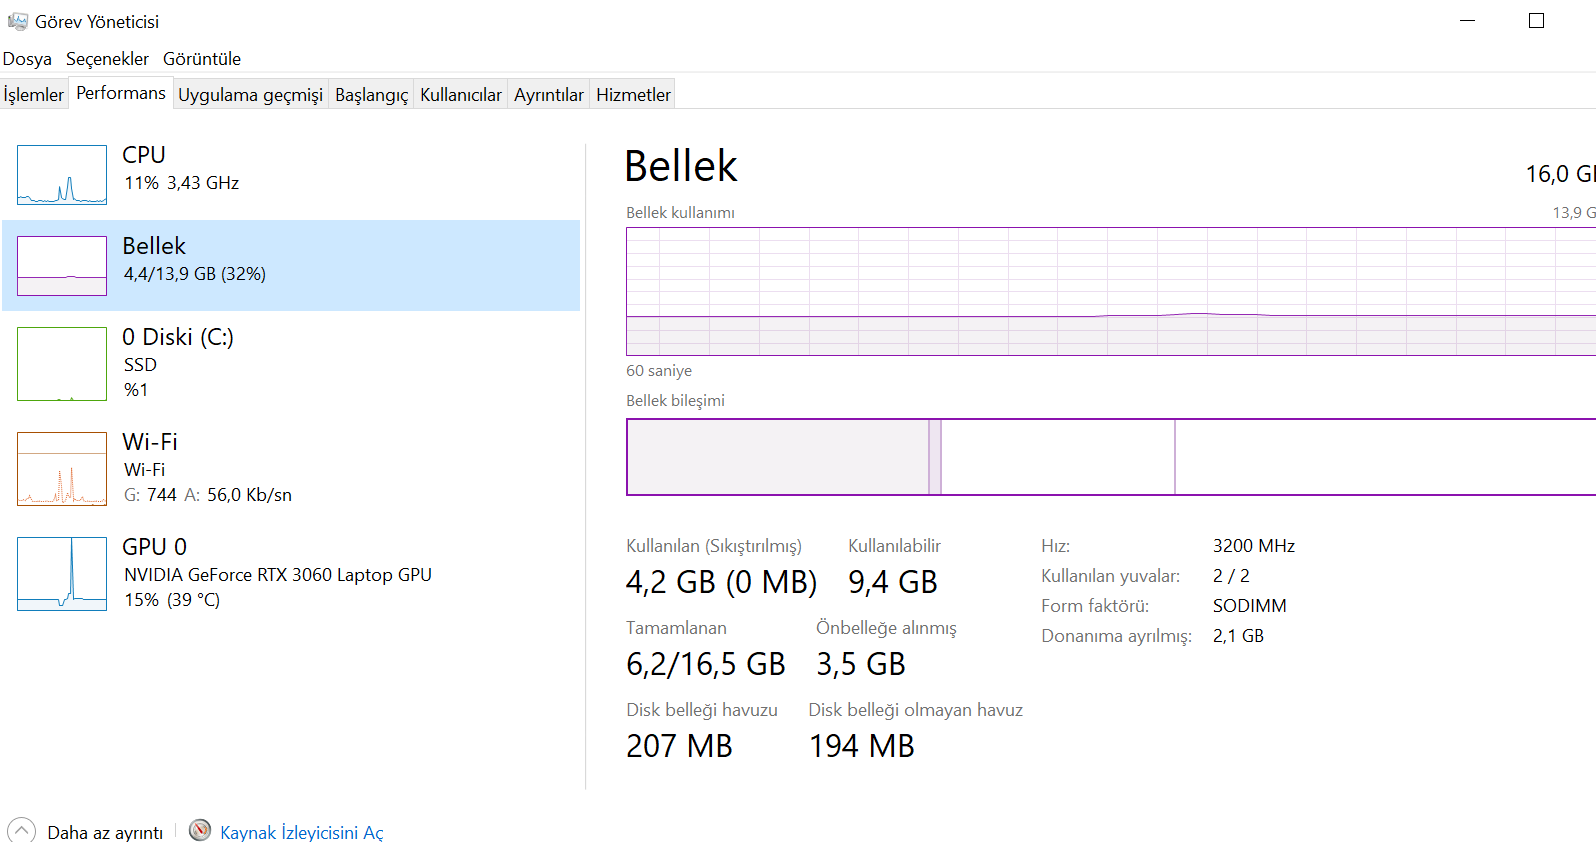The height and width of the screenshot is (842, 1596).
Task: Select the CPU mini graph thumbnail
Action: pos(62,175)
